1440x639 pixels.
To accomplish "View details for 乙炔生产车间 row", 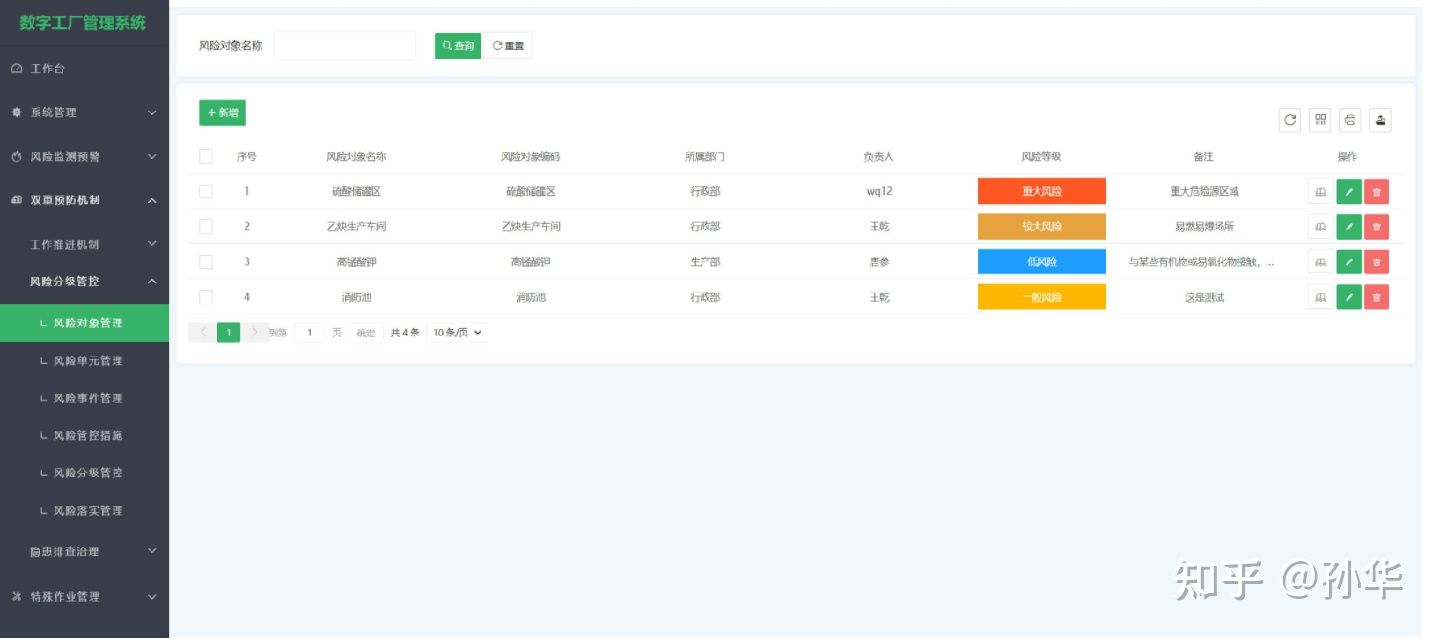I will point(1320,226).
